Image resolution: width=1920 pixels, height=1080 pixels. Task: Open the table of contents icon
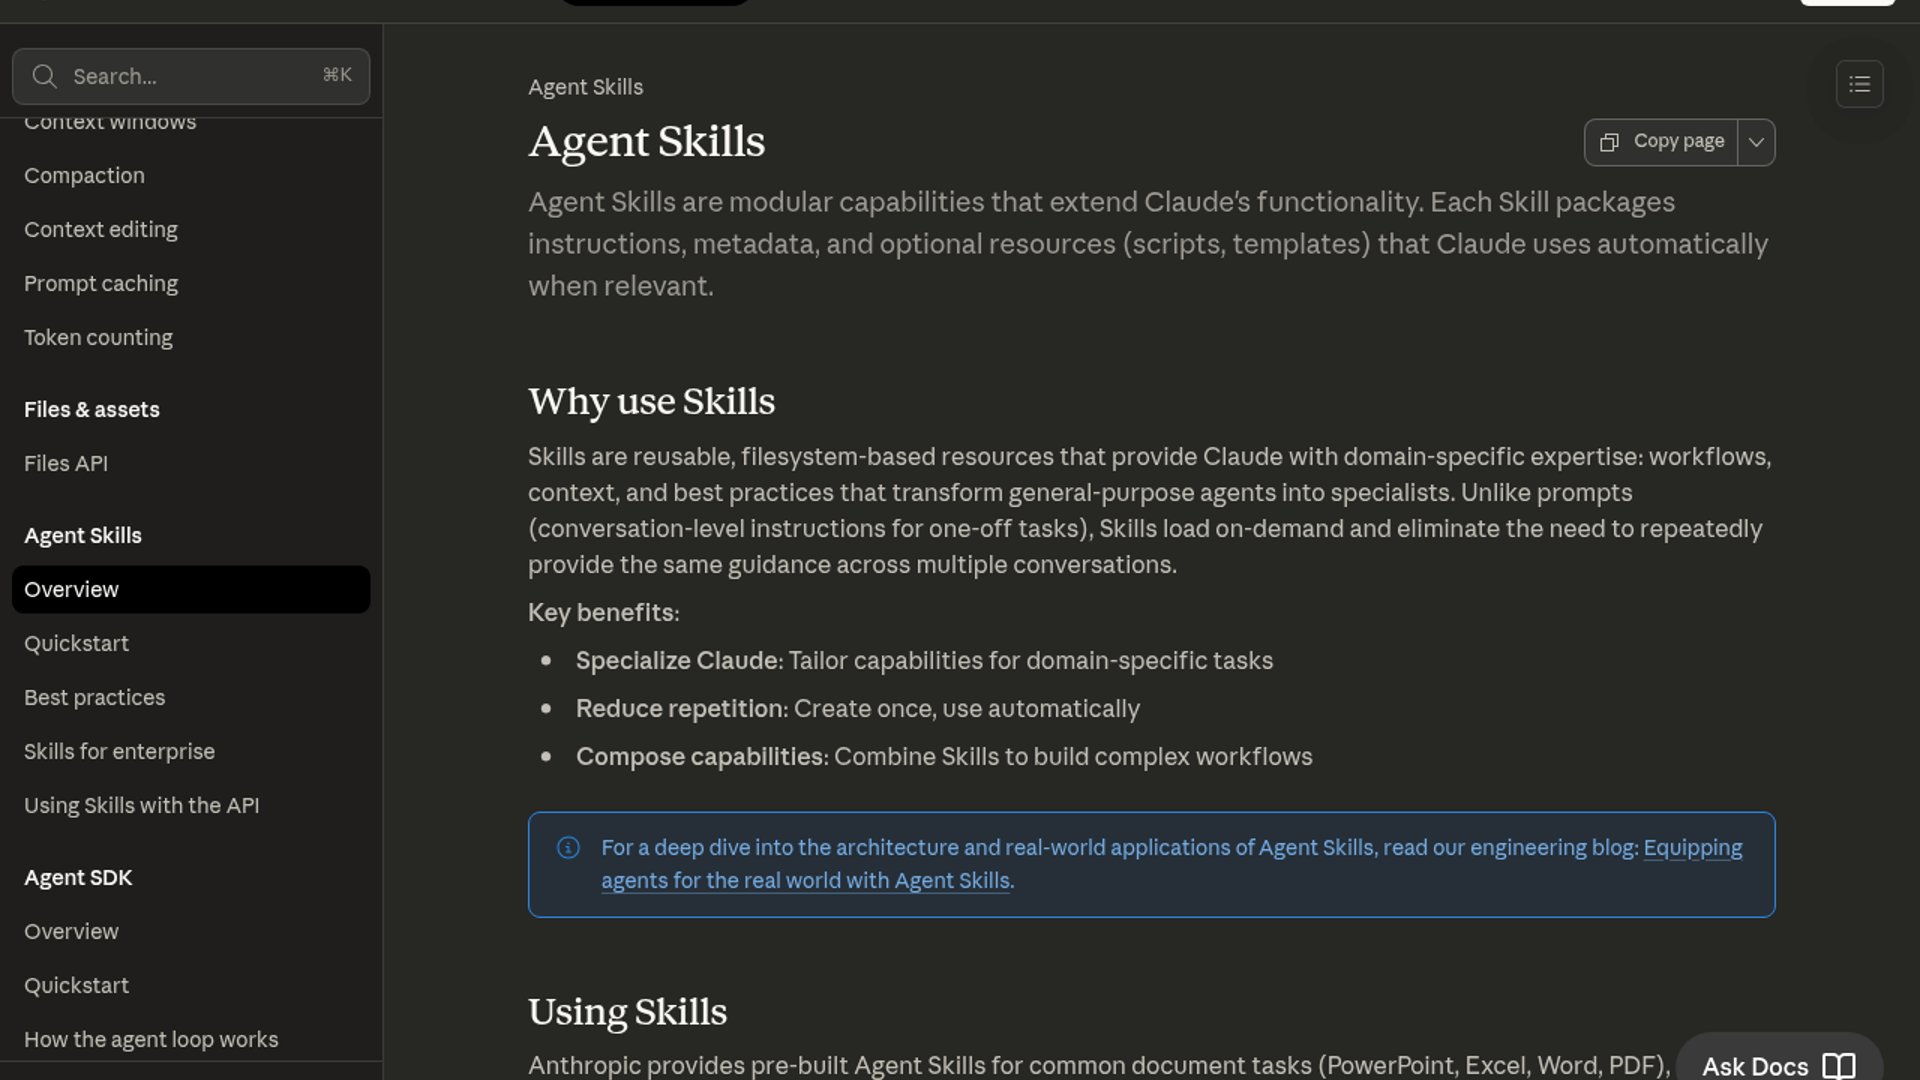[1859, 84]
